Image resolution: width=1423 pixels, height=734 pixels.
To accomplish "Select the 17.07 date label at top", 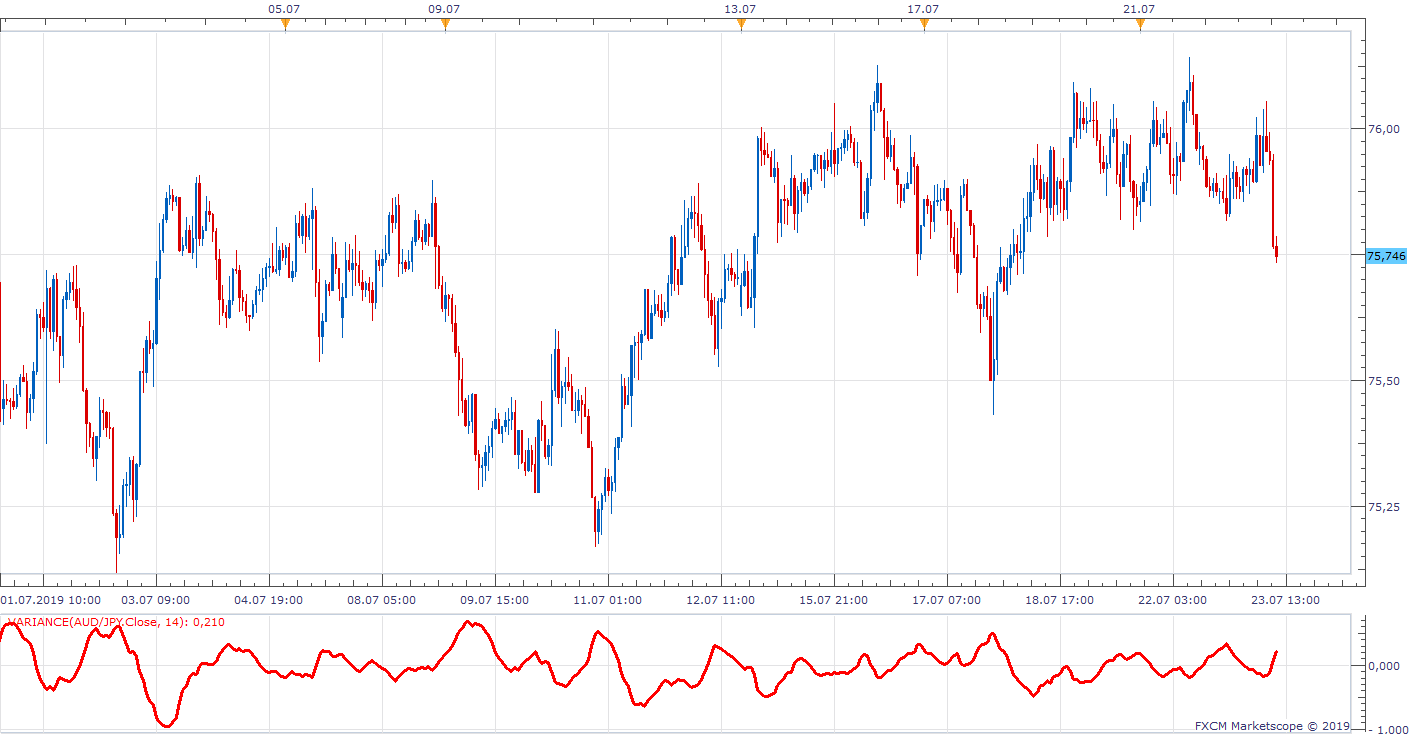I will tap(923, 9).
